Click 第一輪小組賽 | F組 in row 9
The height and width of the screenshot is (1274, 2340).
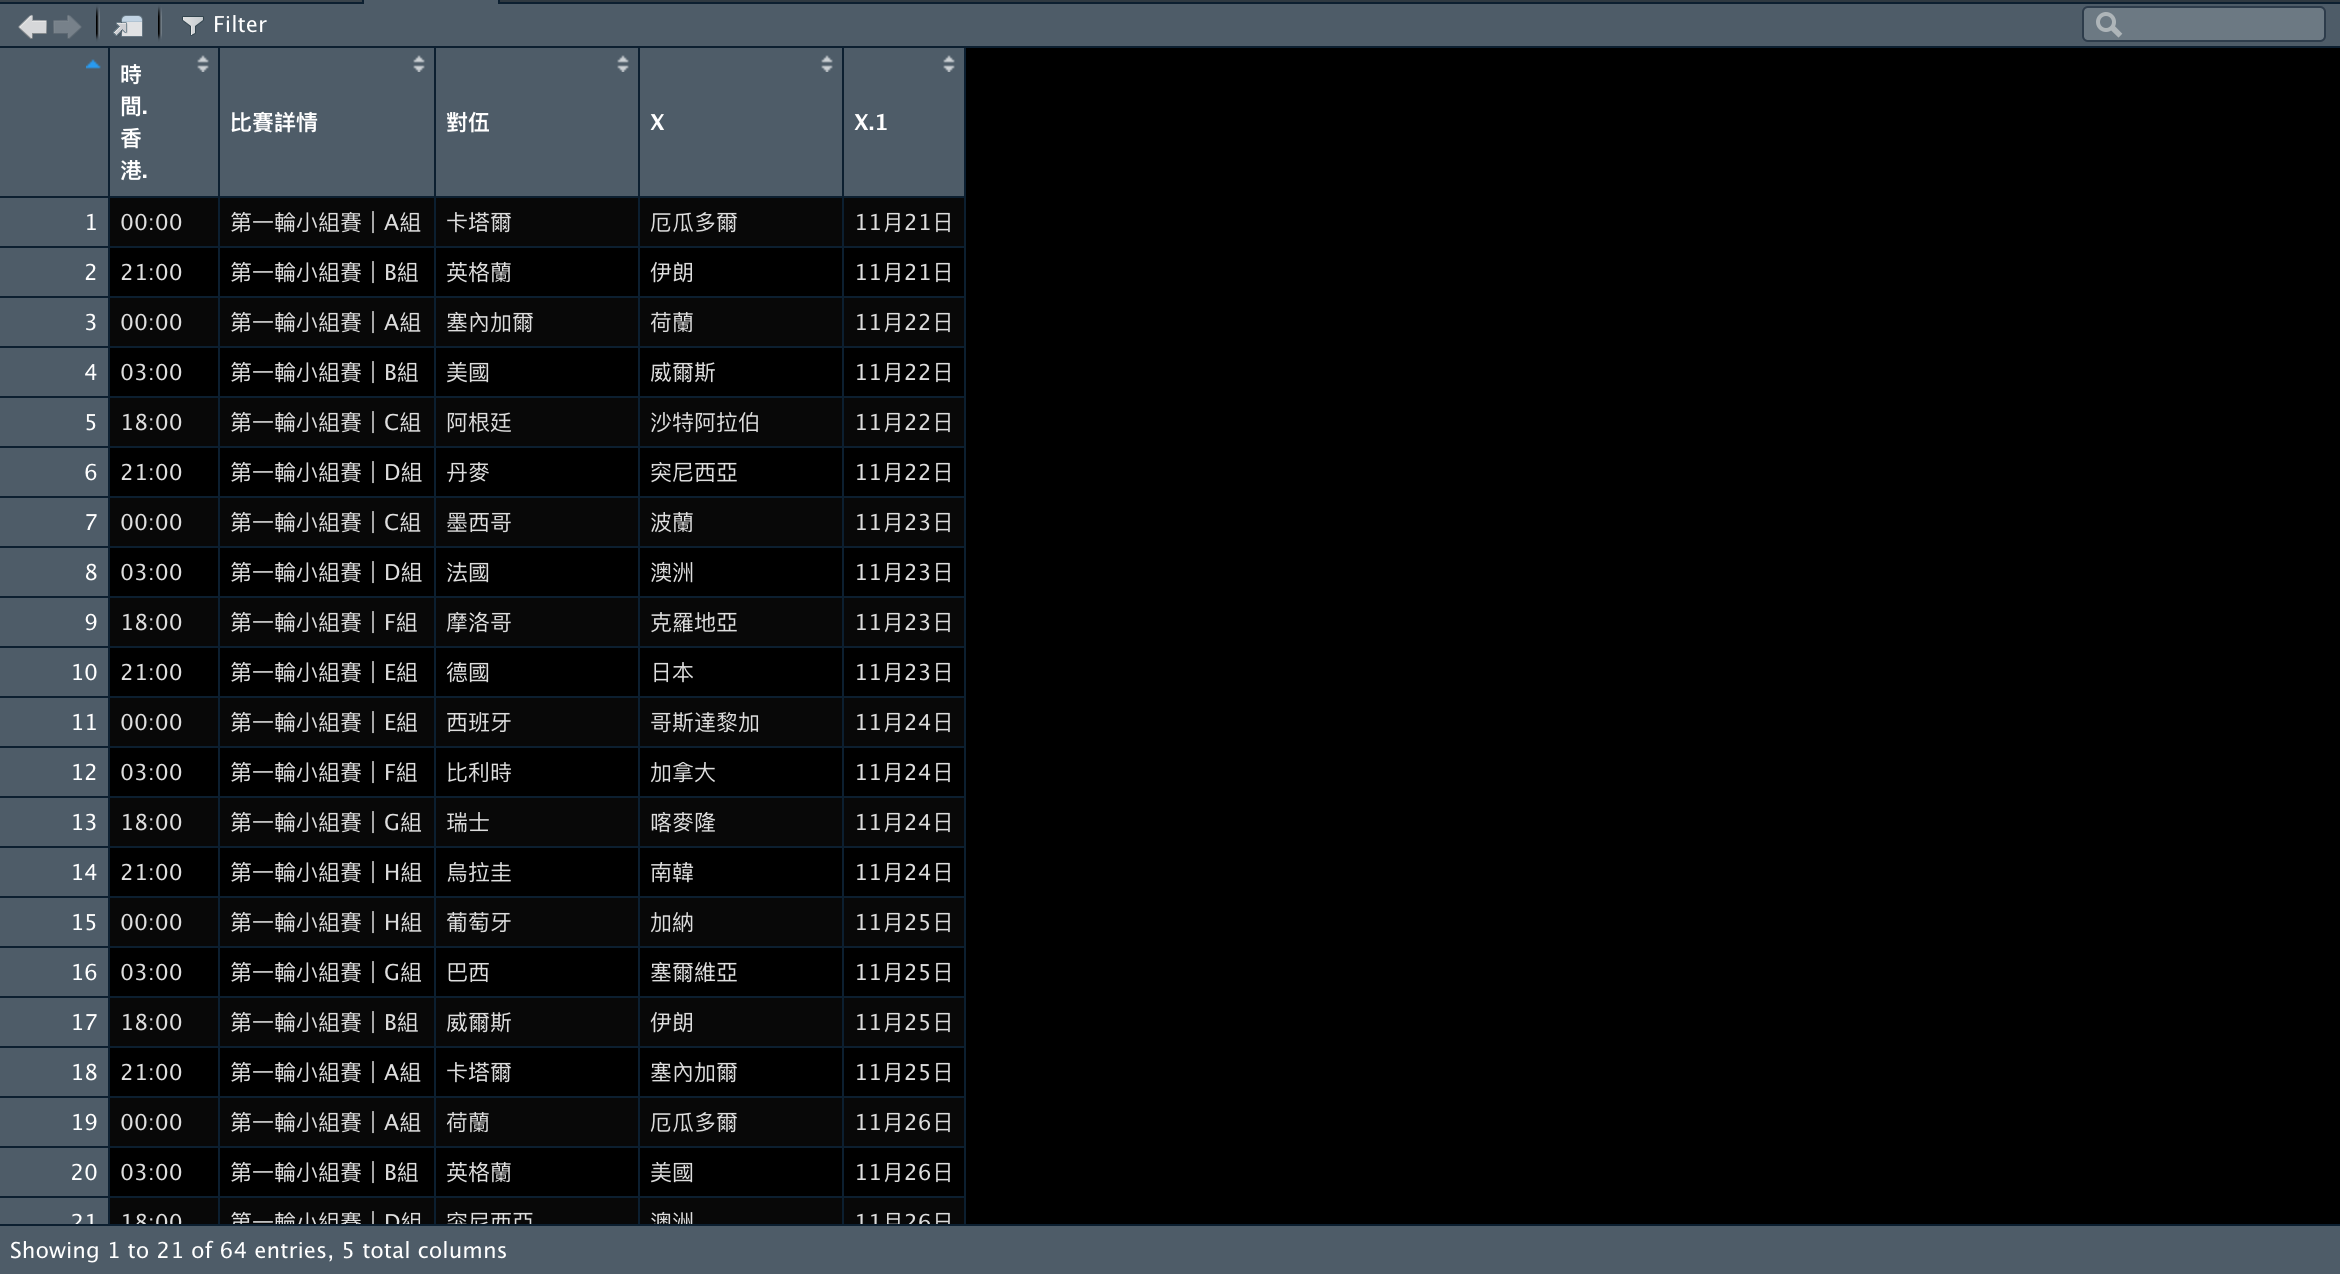pyautogui.click(x=327, y=622)
